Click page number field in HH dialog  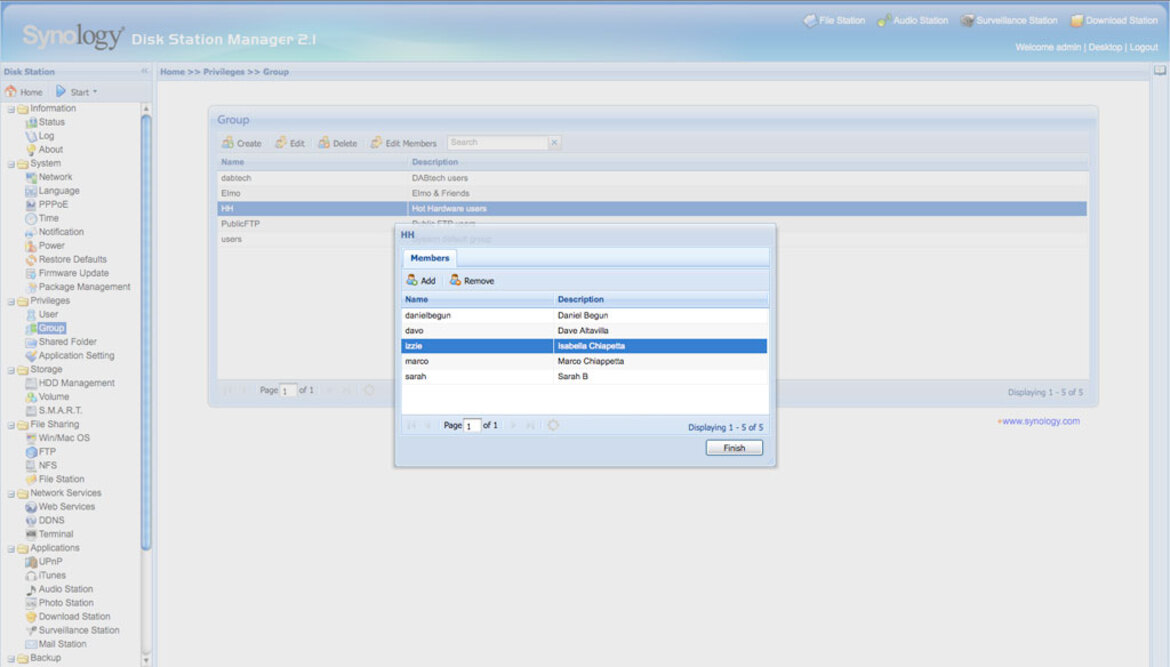point(472,425)
